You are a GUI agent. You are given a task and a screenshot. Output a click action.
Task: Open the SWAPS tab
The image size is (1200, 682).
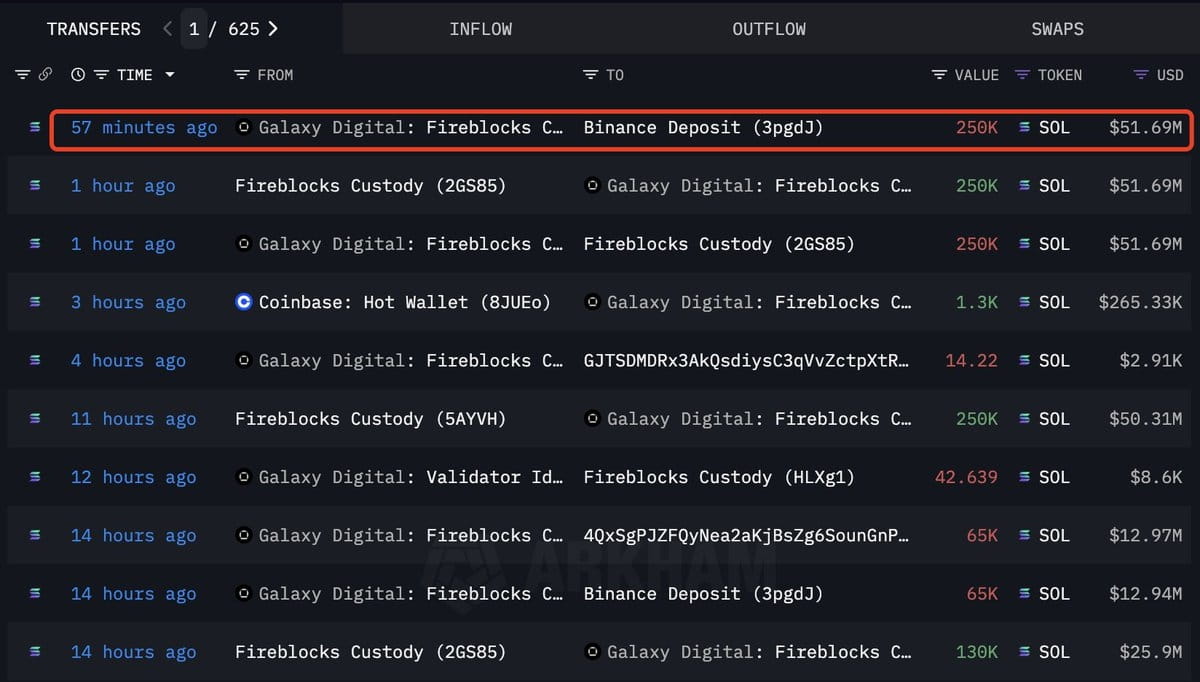1057,29
